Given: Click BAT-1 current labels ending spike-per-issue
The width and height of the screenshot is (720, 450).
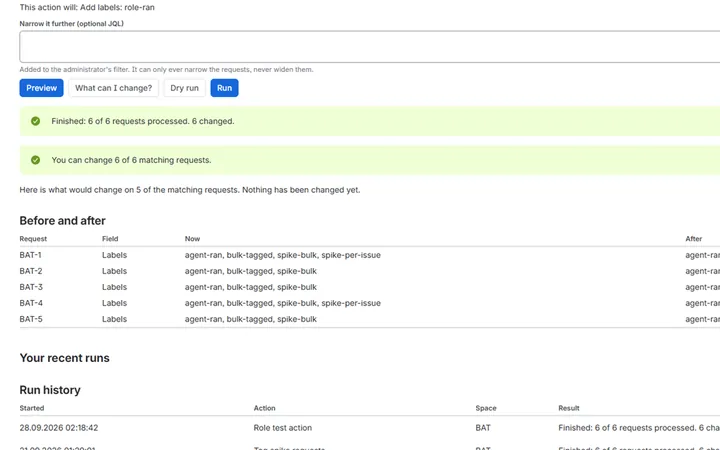Looking at the screenshot, I should coord(283,255).
